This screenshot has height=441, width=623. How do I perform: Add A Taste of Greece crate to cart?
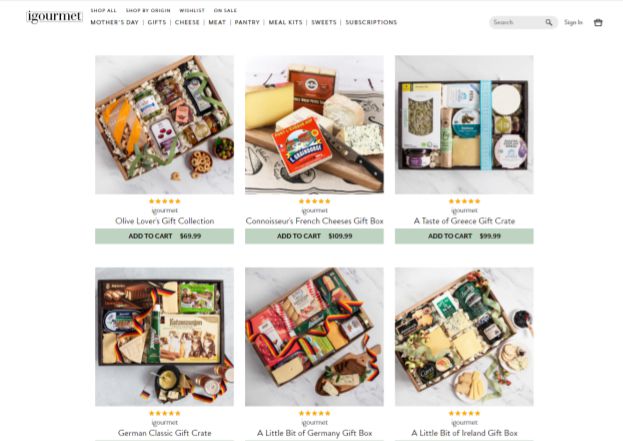pos(464,236)
